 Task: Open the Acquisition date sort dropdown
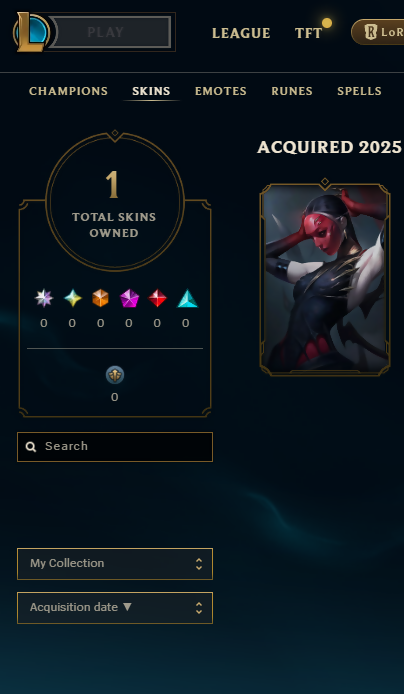coord(115,608)
